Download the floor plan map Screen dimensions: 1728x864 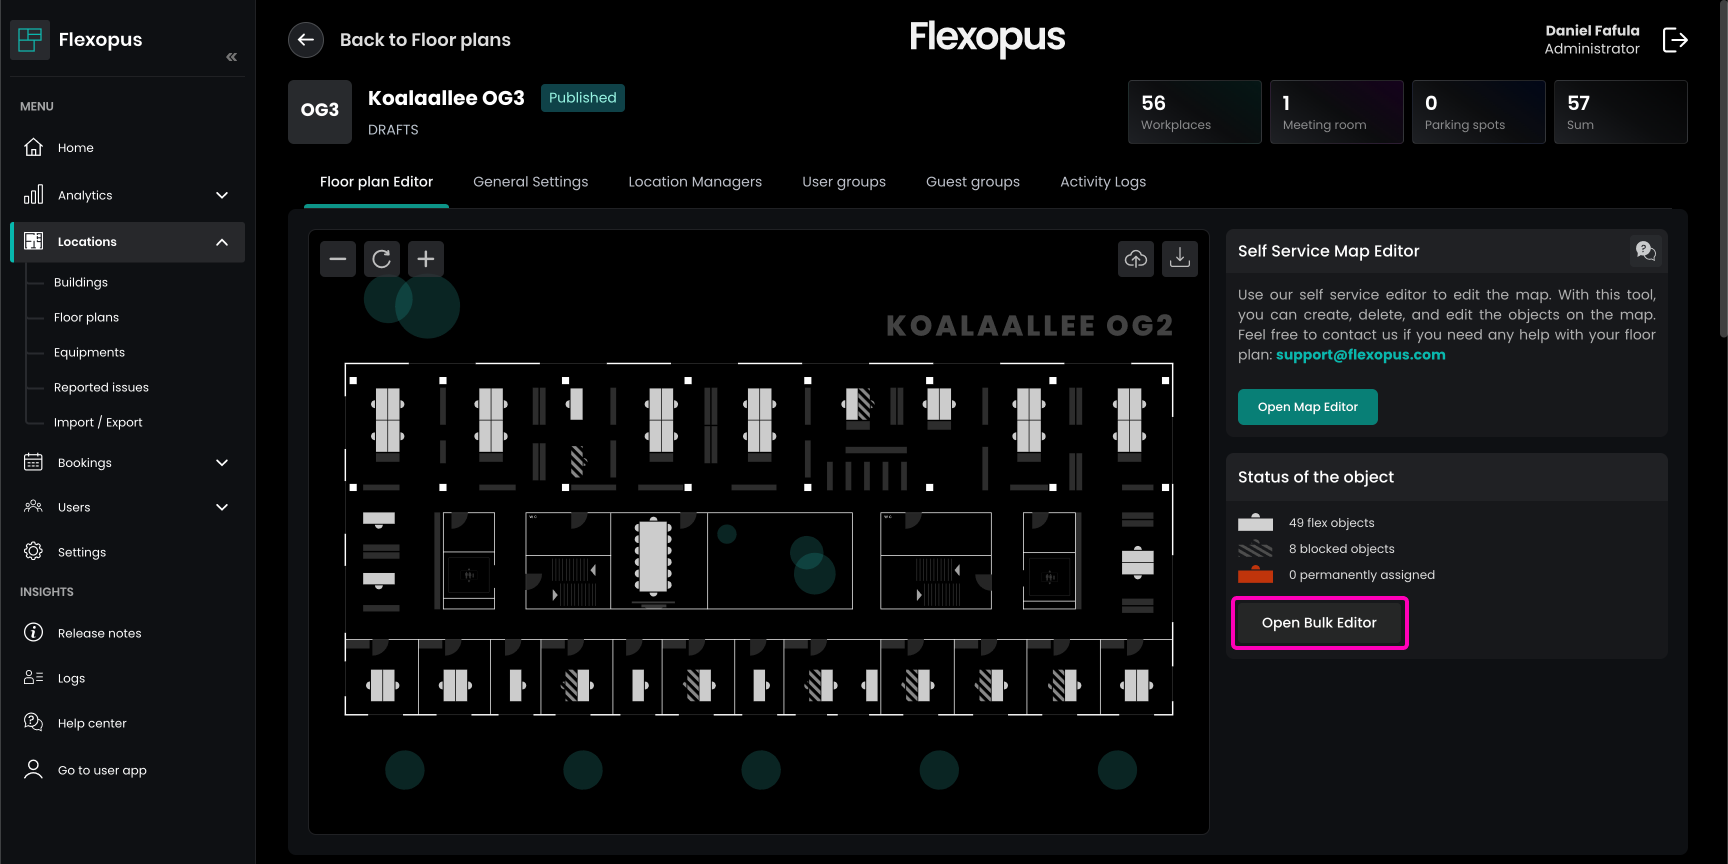pos(1180,259)
